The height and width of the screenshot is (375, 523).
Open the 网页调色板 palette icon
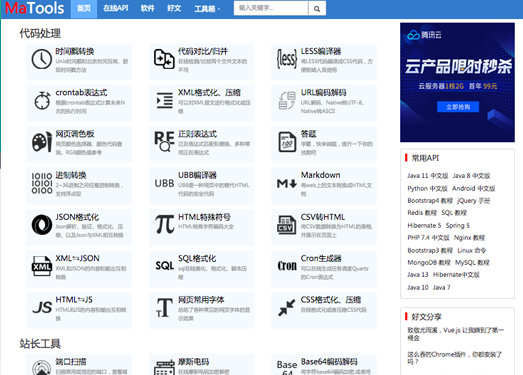42,142
